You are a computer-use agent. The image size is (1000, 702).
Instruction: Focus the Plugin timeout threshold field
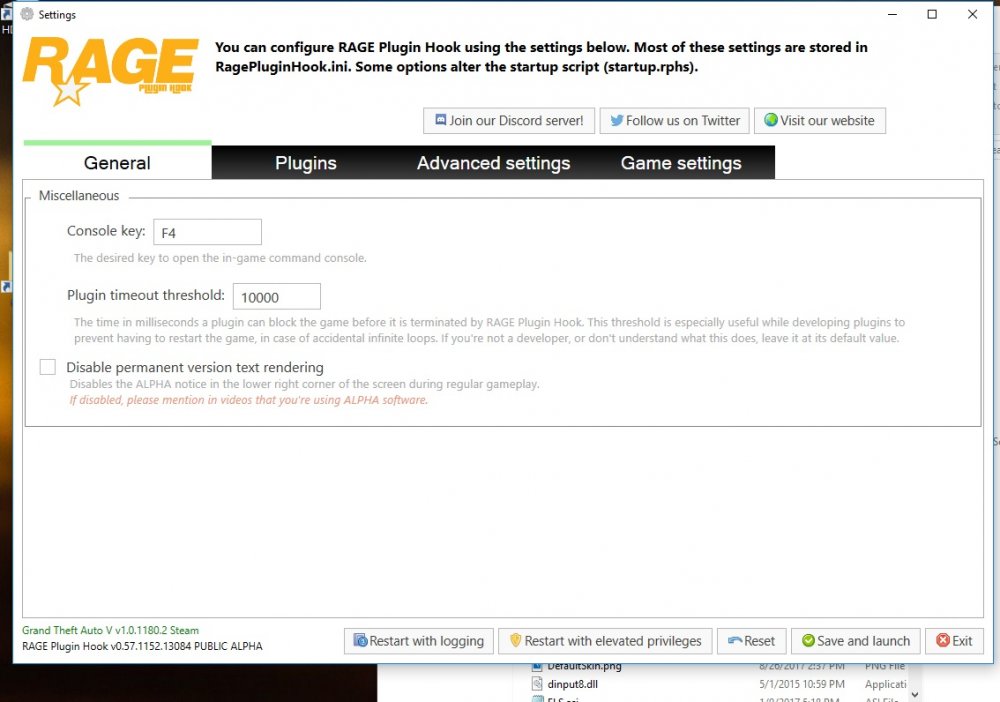click(x=277, y=296)
